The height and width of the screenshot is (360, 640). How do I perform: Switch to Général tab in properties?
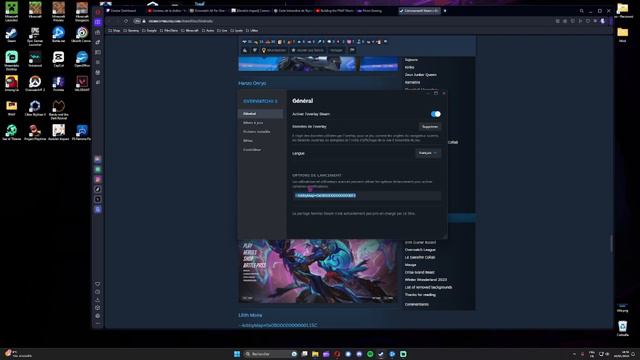(x=260, y=113)
